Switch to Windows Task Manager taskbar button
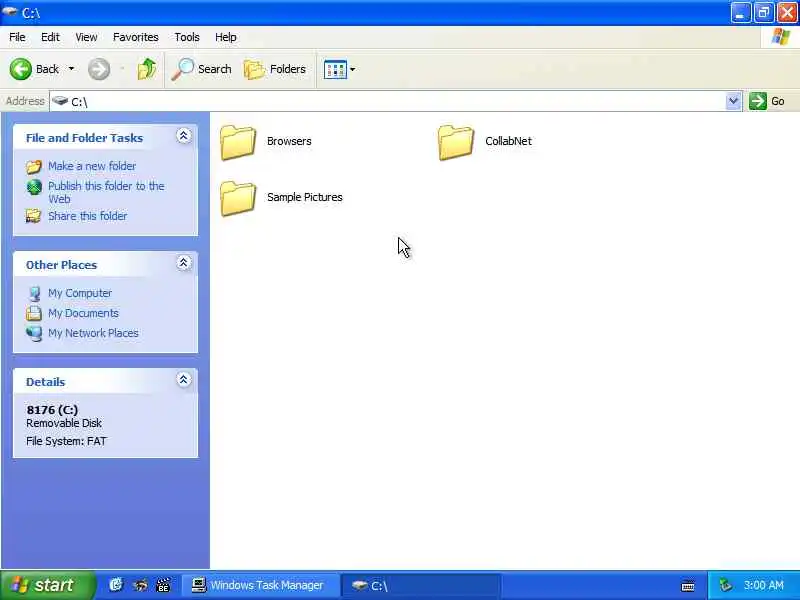Image resolution: width=800 pixels, height=600 pixels. [x=260, y=585]
